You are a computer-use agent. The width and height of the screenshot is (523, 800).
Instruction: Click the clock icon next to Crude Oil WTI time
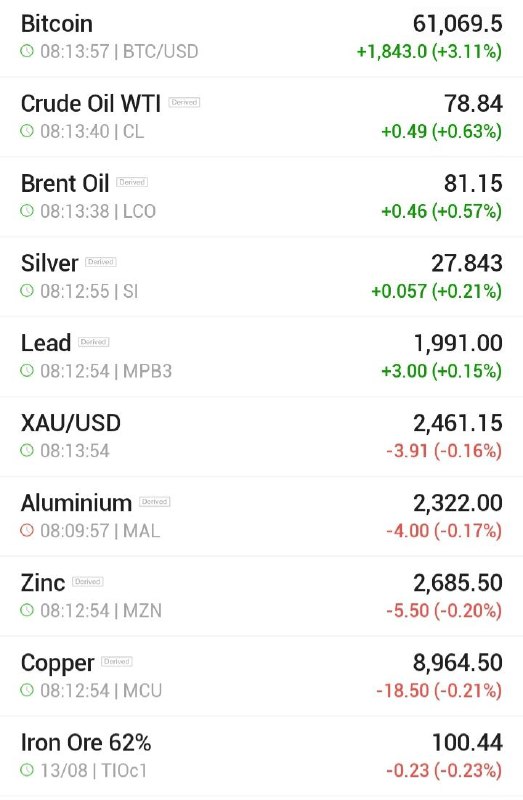click(27, 131)
